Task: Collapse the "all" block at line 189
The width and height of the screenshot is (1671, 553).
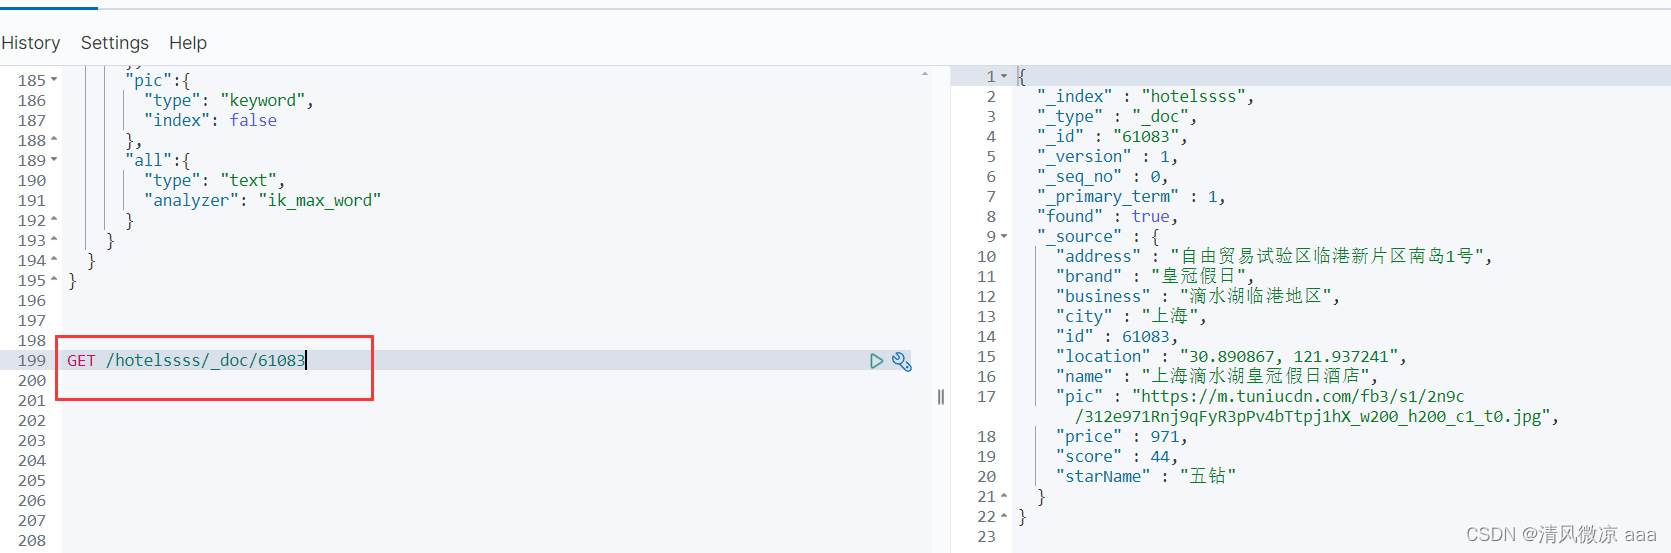Action: pyautogui.click(x=54, y=160)
